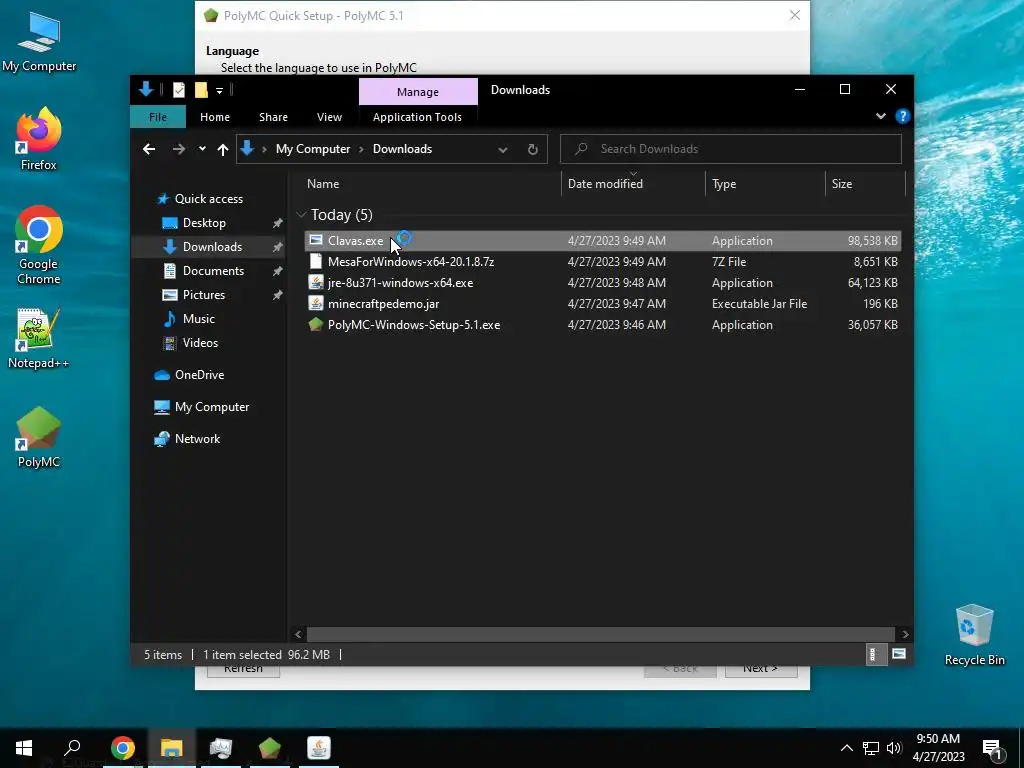Launch Firefox from the desktop
1024x768 pixels.
(39, 139)
